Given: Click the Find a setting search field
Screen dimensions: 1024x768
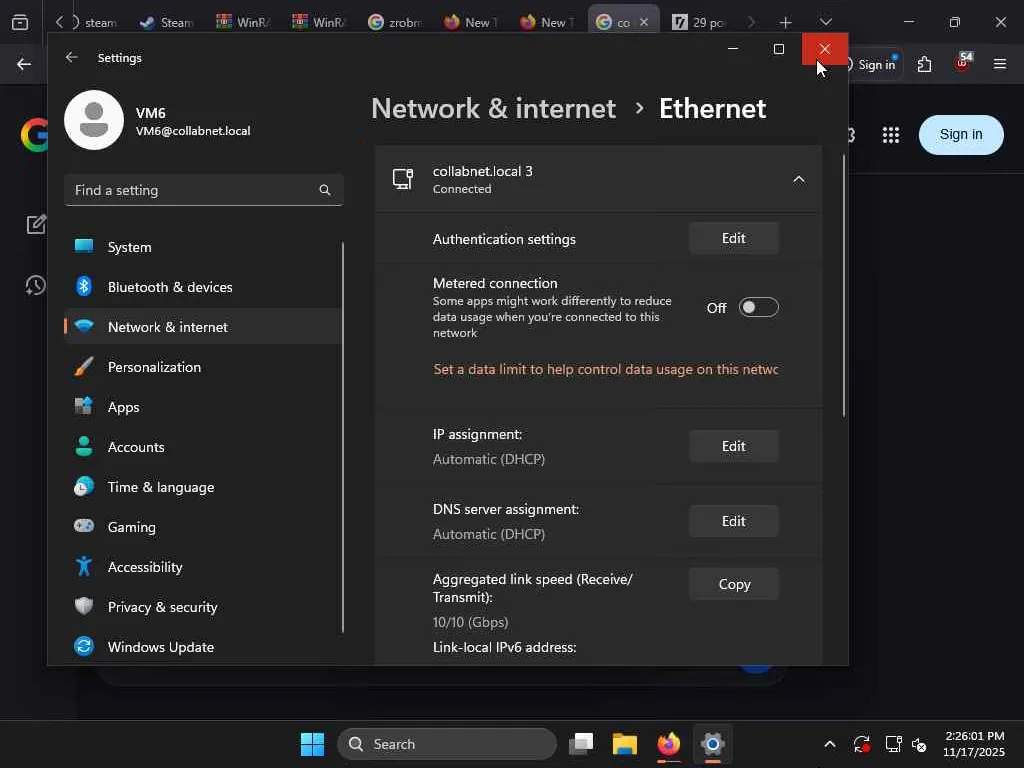Looking at the screenshot, I should click(x=190, y=190).
